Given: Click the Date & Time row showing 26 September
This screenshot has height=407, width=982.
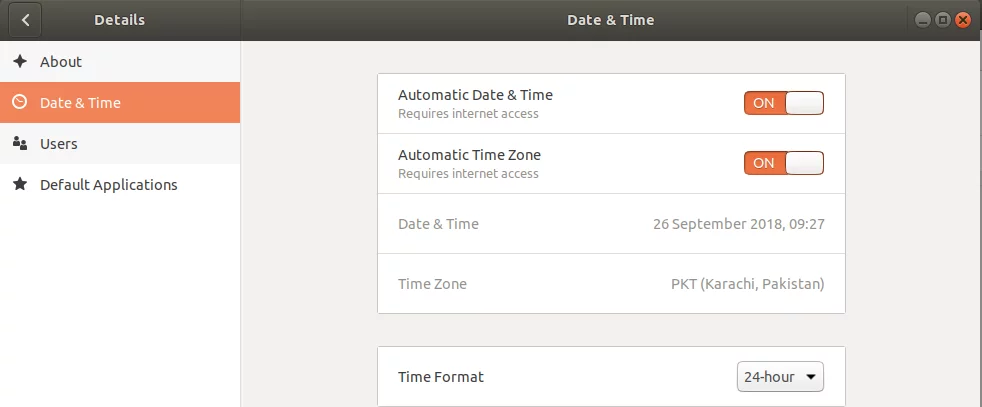Looking at the screenshot, I should point(610,224).
